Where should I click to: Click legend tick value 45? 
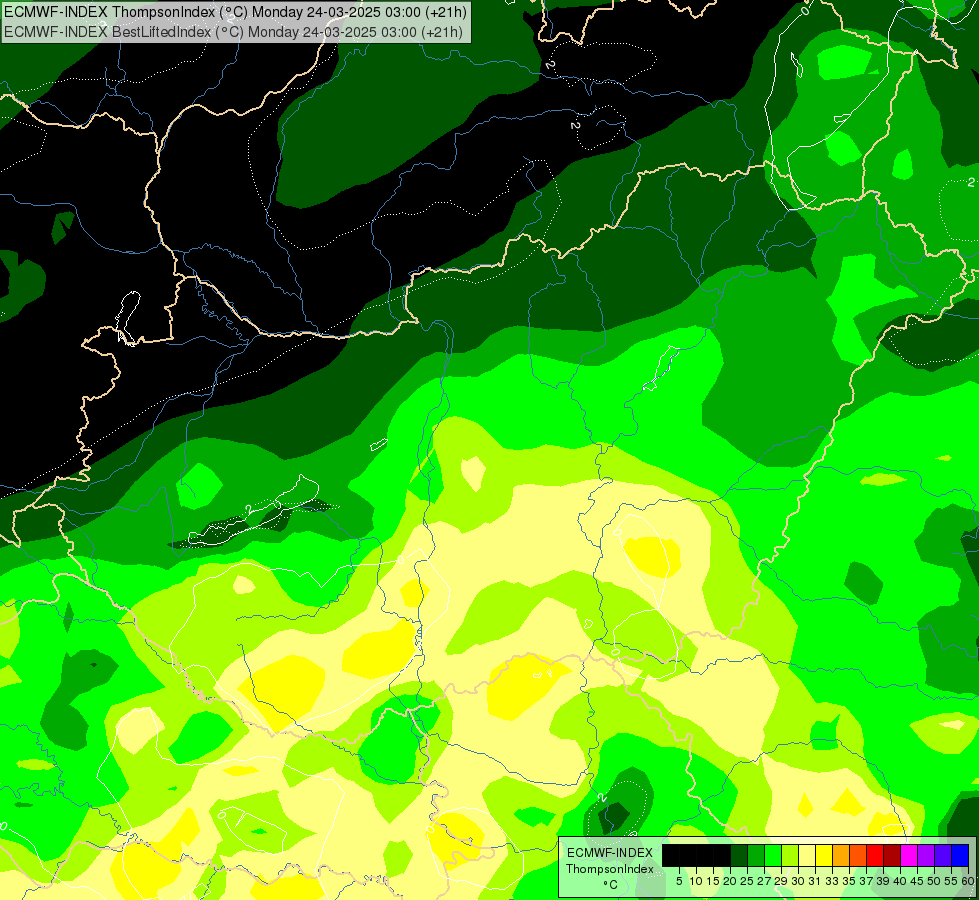(x=917, y=881)
